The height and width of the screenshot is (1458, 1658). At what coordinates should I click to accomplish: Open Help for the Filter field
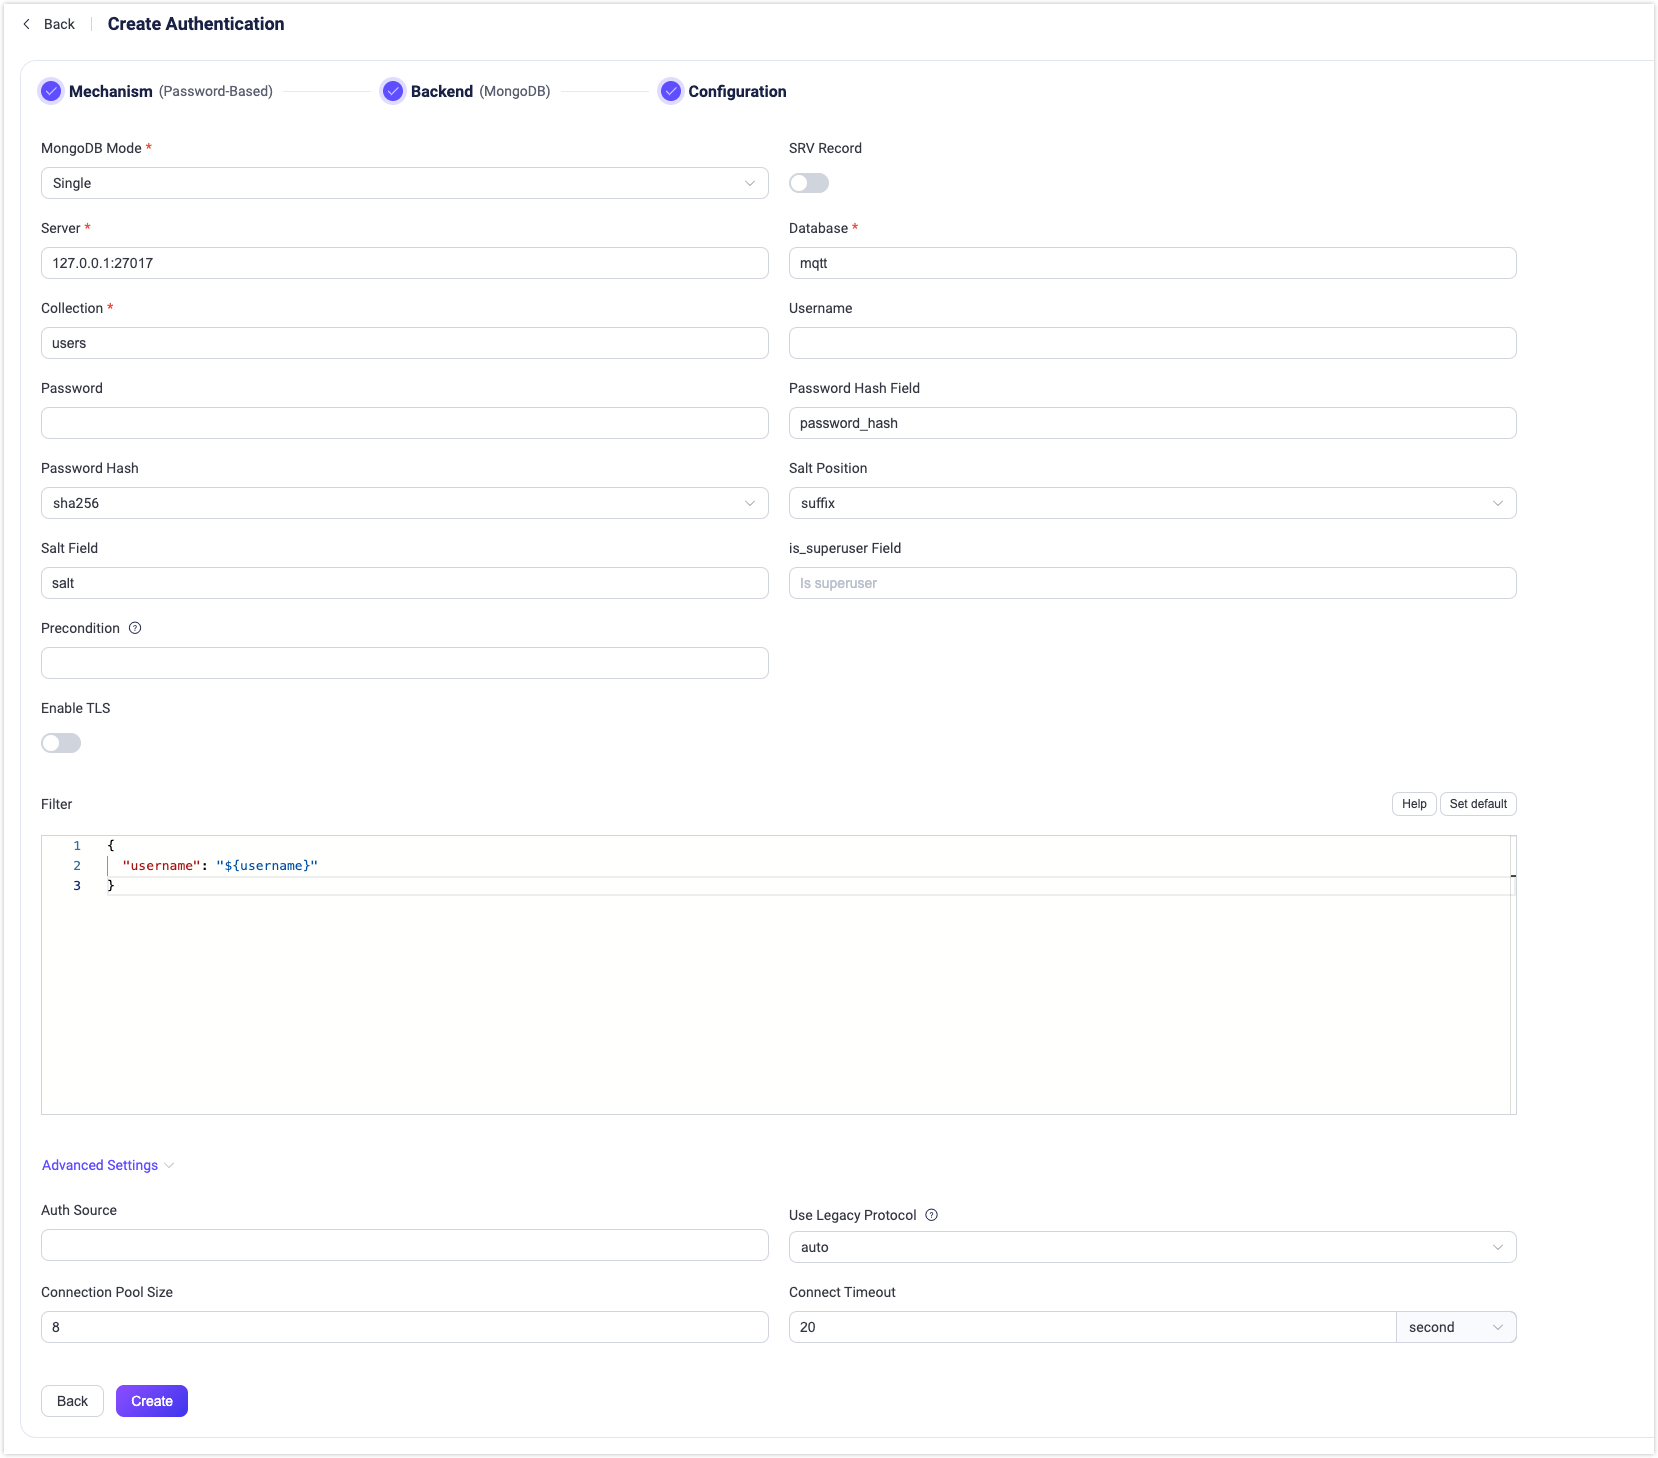1414,803
